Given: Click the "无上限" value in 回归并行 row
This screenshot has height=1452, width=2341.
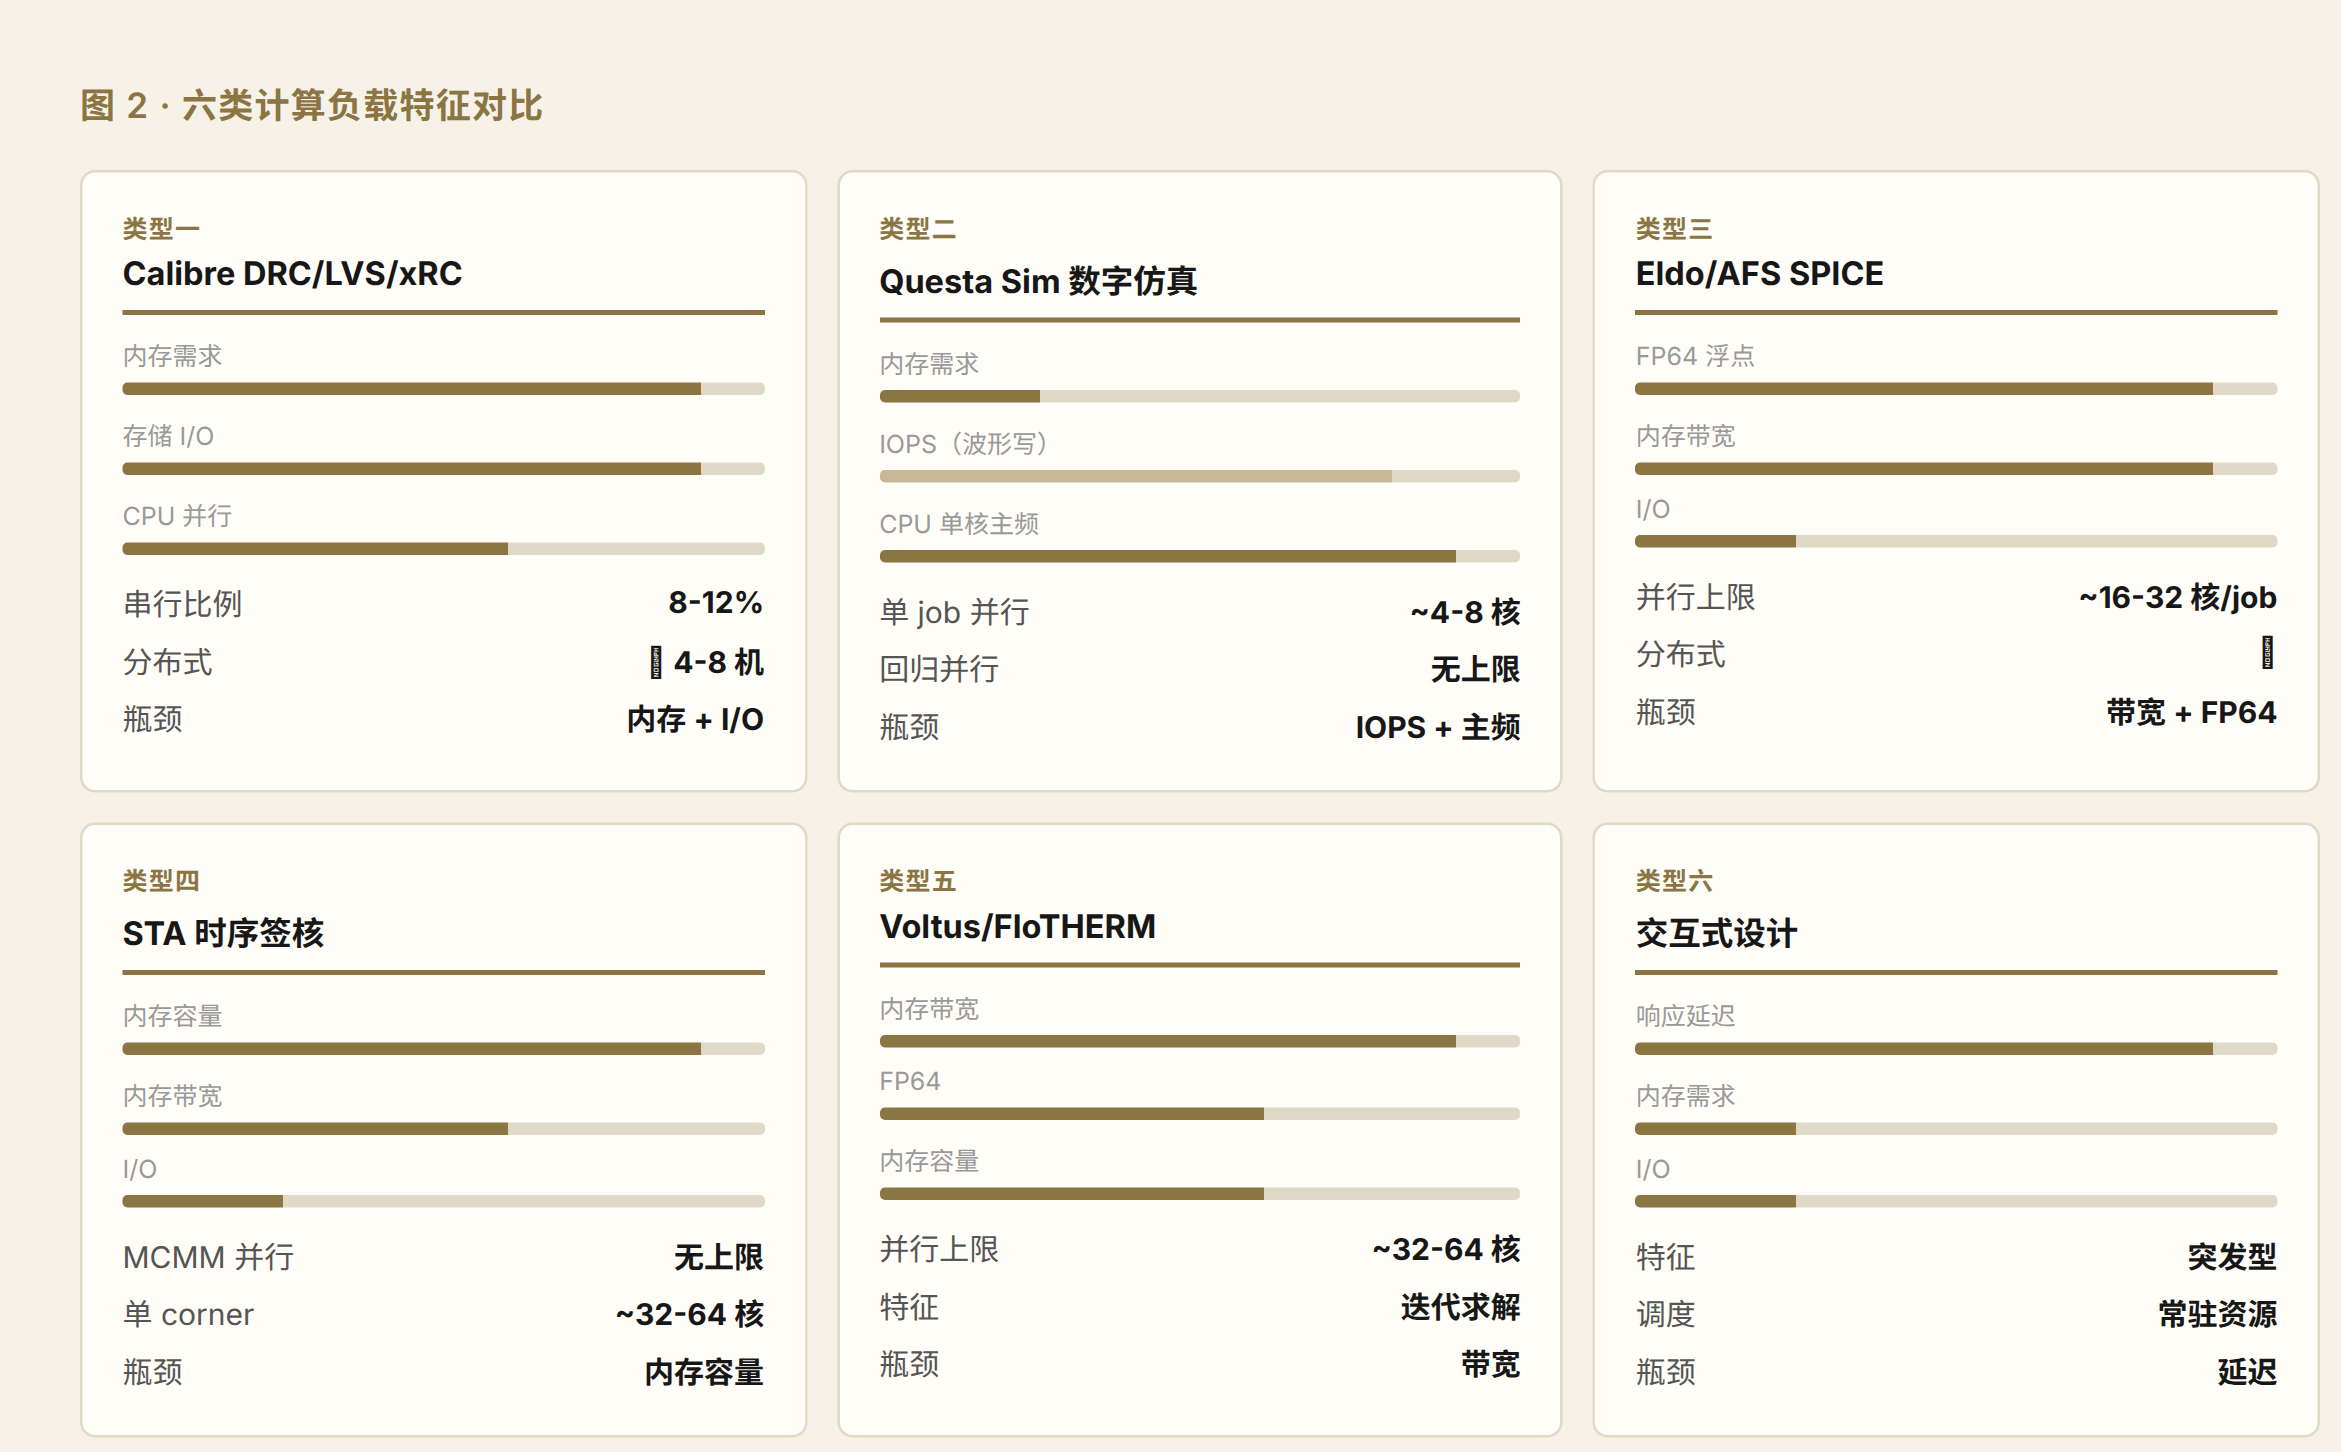Looking at the screenshot, I should click(x=1475, y=669).
